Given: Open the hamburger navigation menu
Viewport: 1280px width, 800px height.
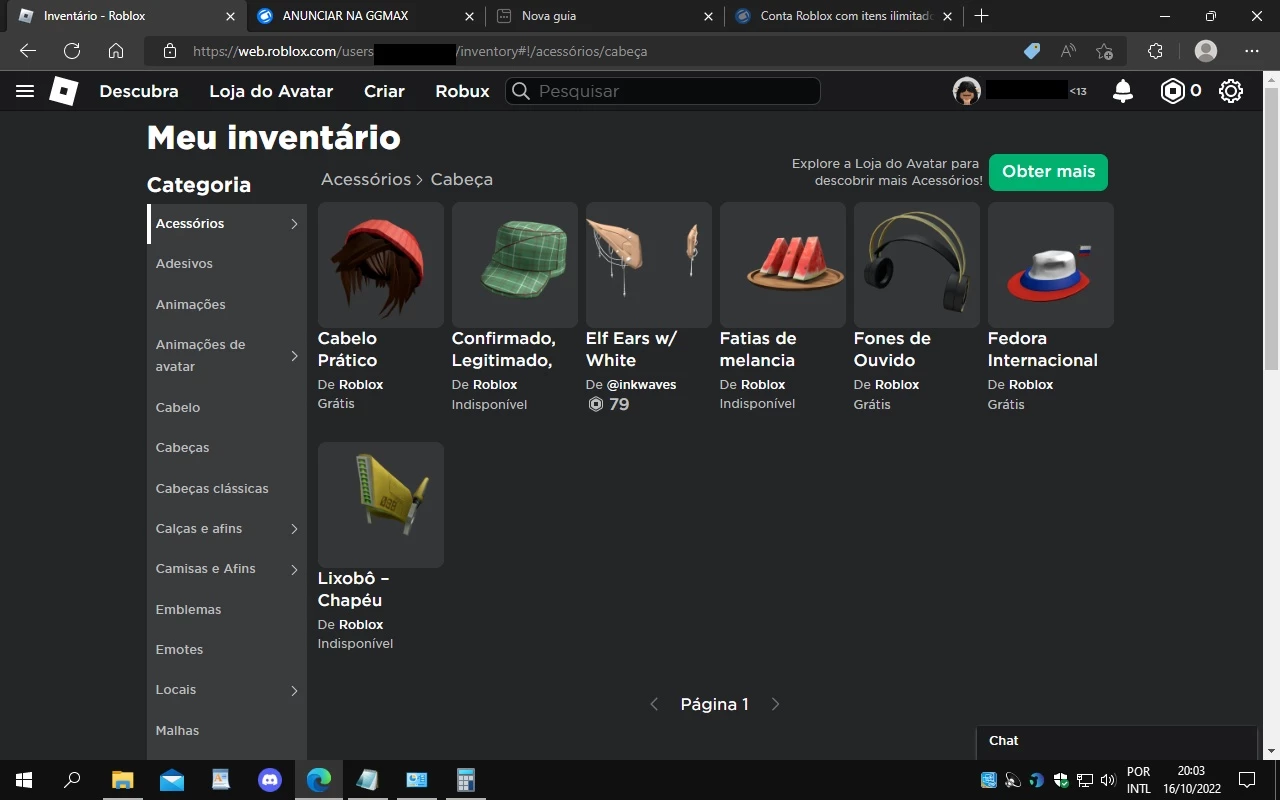Looking at the screenshot, I should (25, 91).
